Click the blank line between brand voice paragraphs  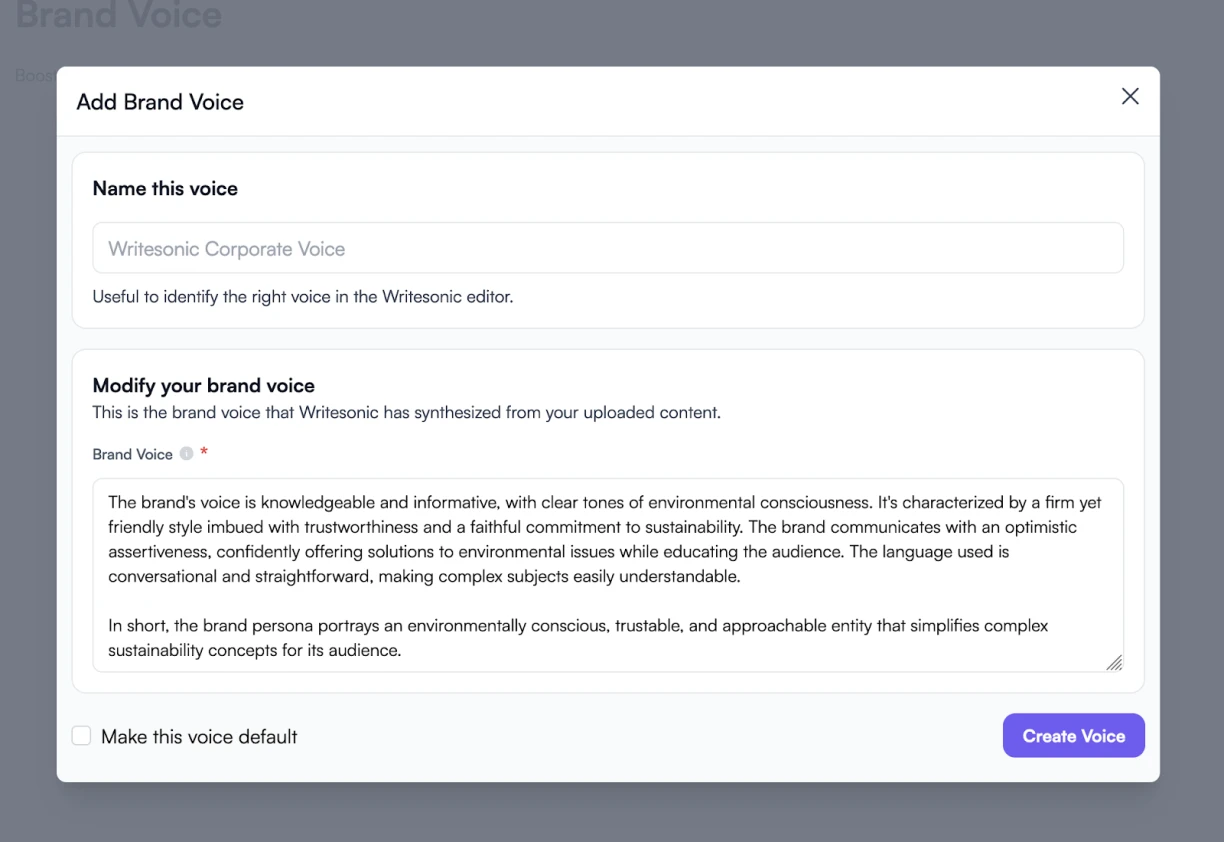[x=600, y=601]
